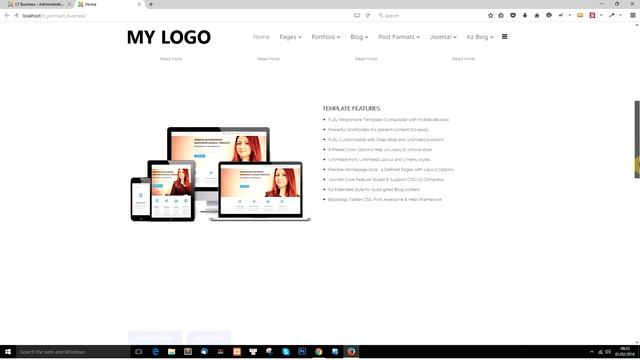
Task: Open File Explorer from the taskbar
Action: click(x=171, y=351)
